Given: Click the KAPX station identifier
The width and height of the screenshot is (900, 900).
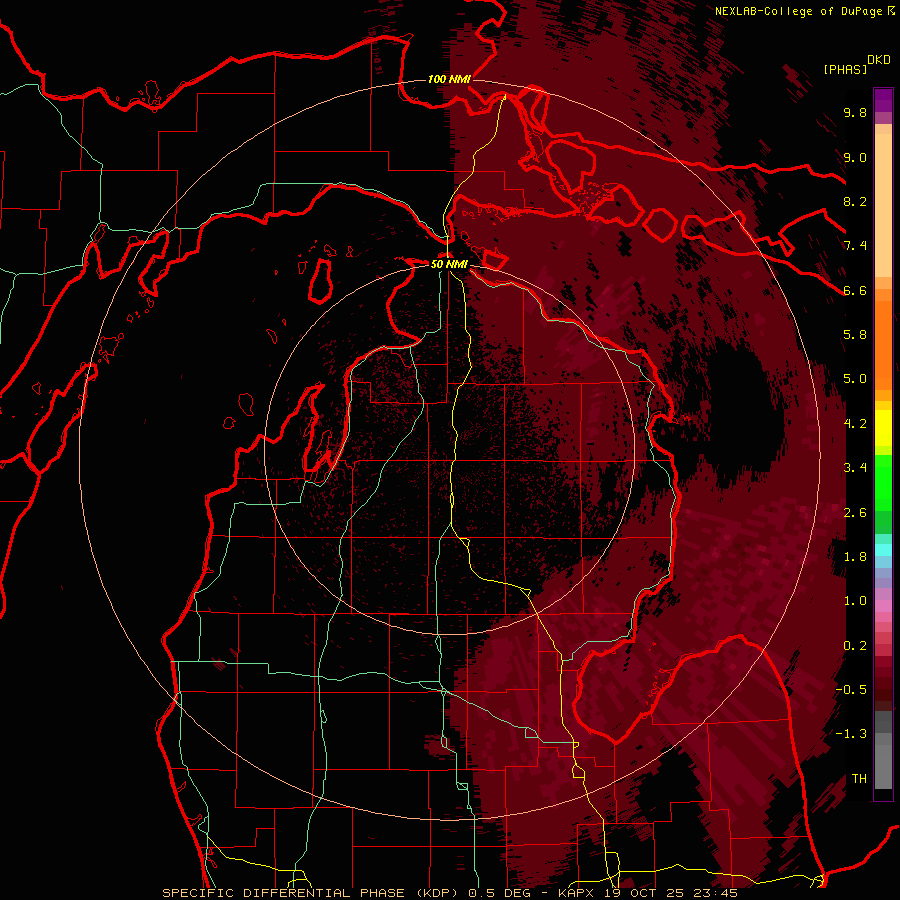Looking at the screenshot, I should 578,893.
